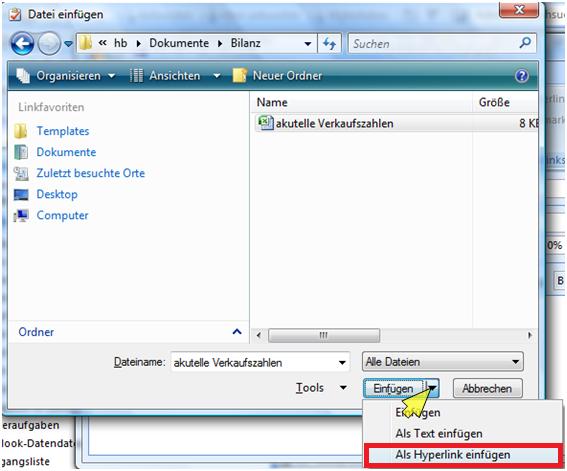Choose Einfügen in the dropdown menu
The height and width of the screenshot is (471, 567).
tap(462, 412)
